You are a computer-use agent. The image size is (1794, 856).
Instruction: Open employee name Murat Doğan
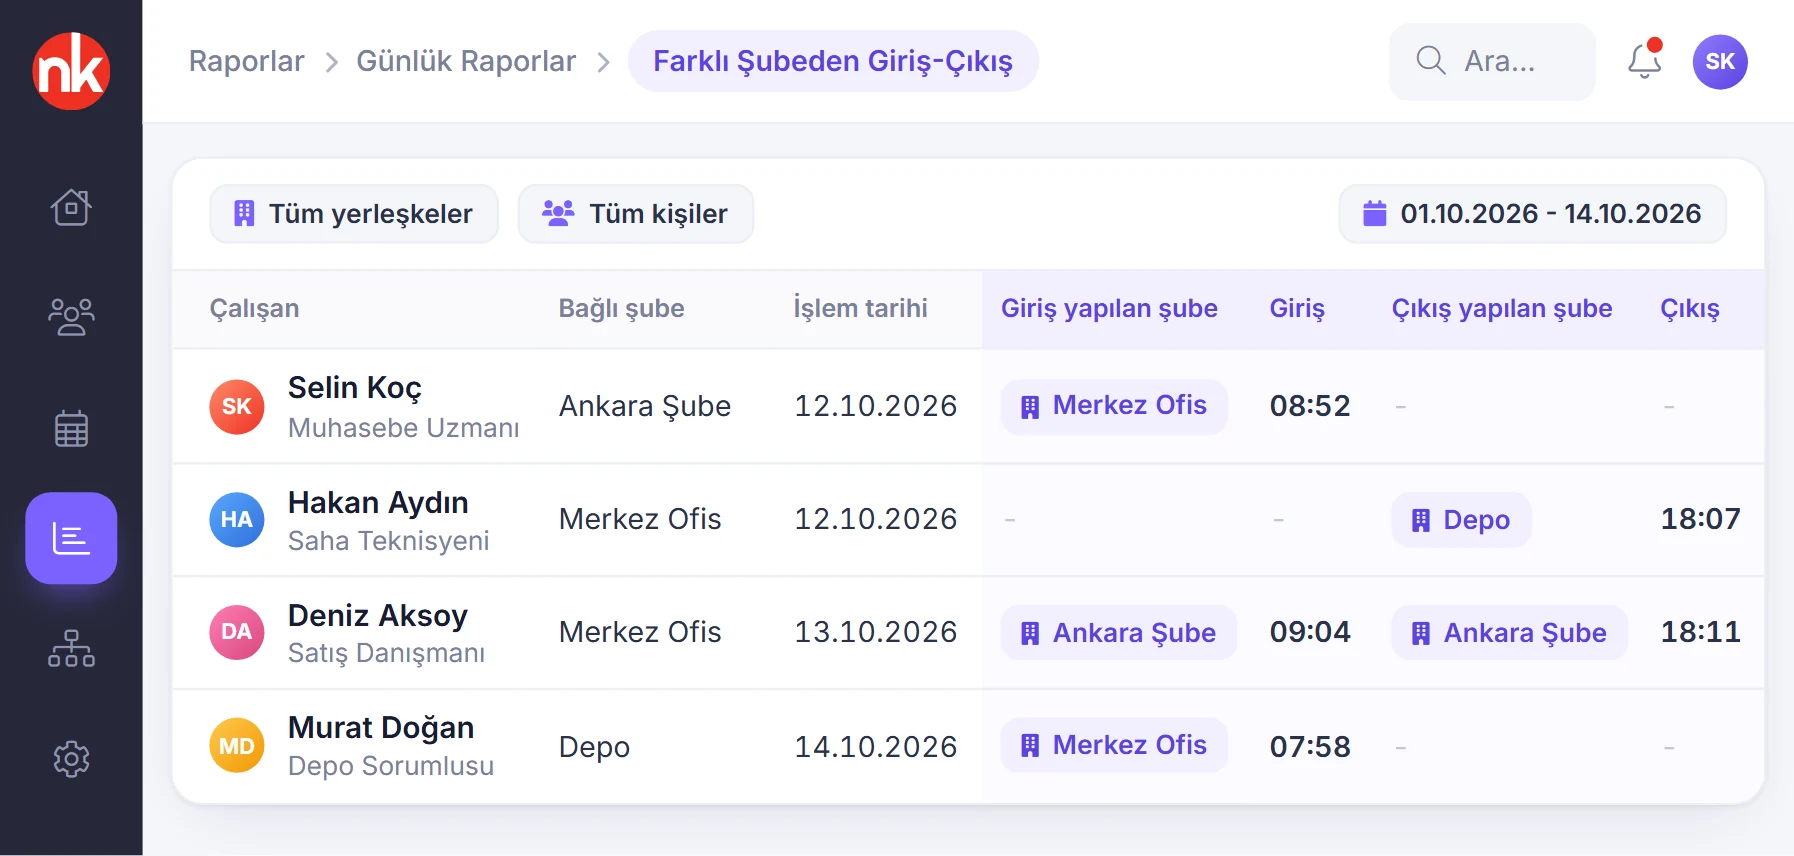click(x=381, y=728)
